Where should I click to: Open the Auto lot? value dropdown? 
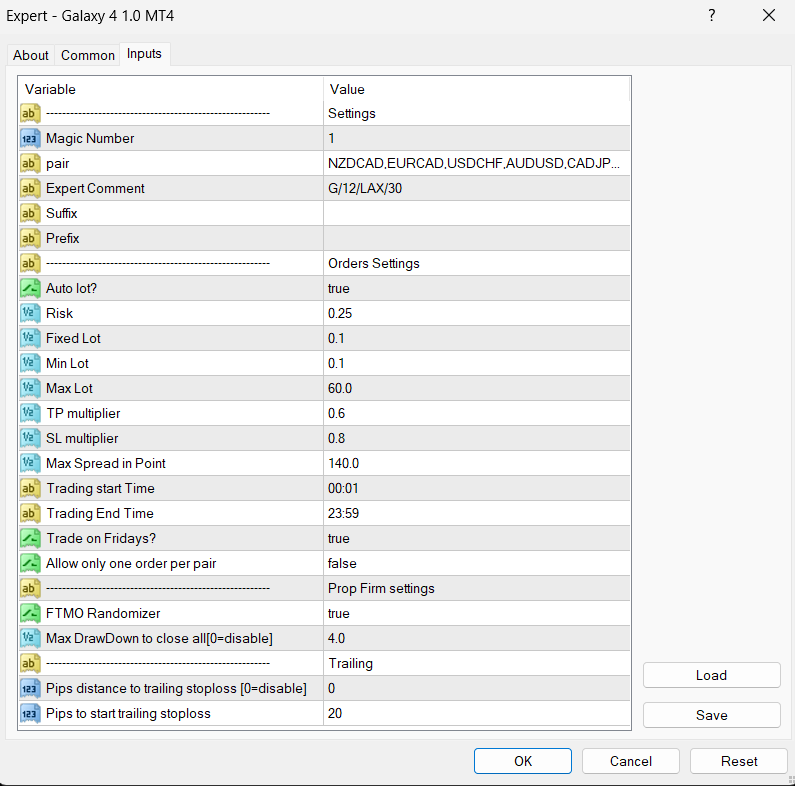476,288
